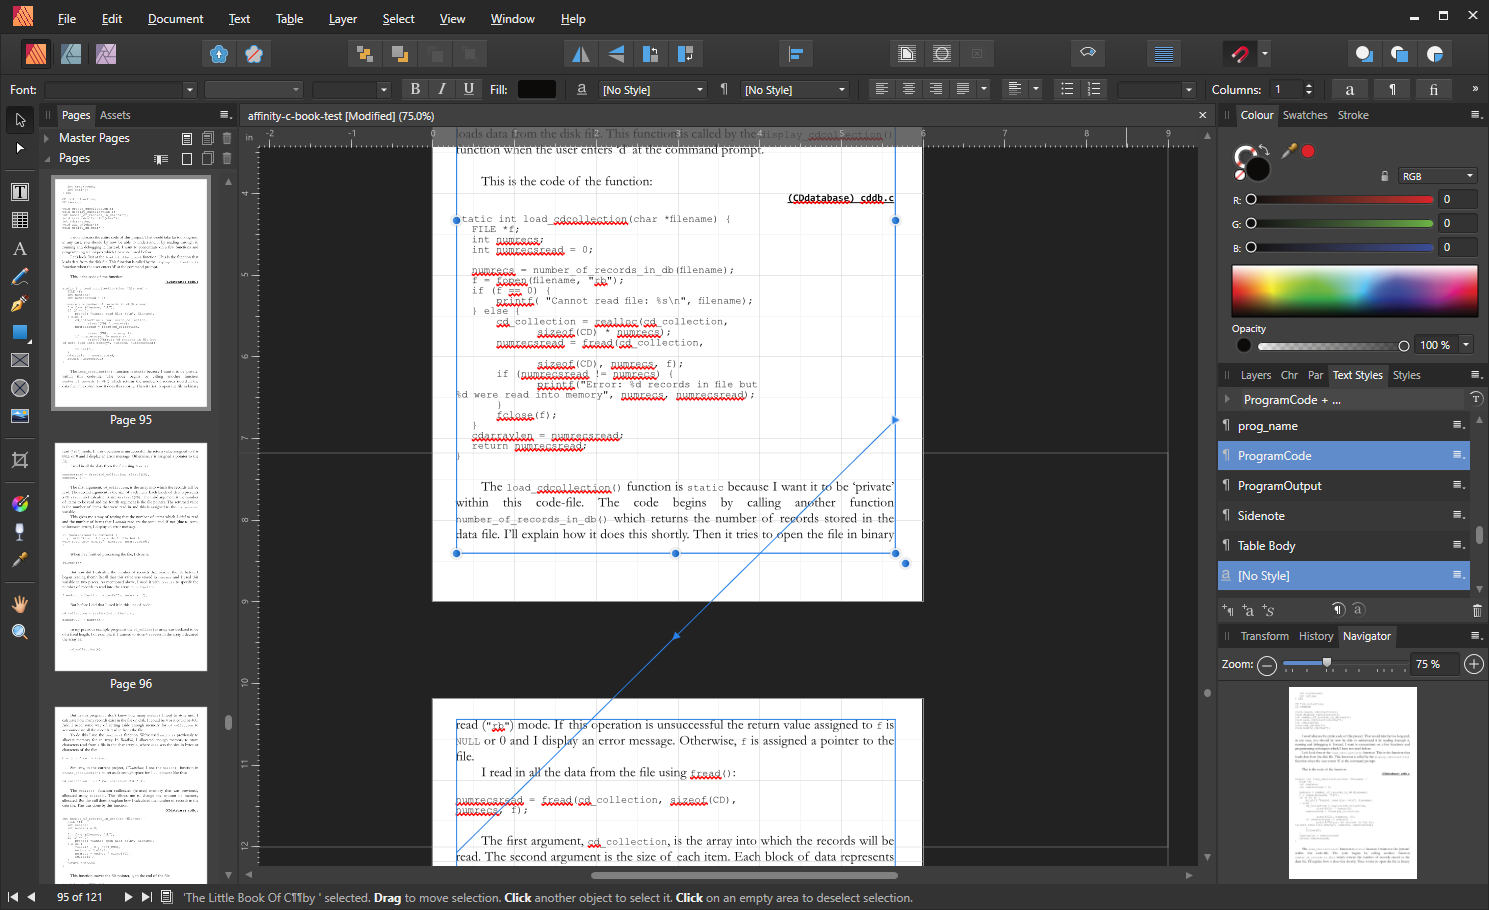1489x910 pixels.
Task: Select the Sidenote text style
Action: click(1343, 516)
